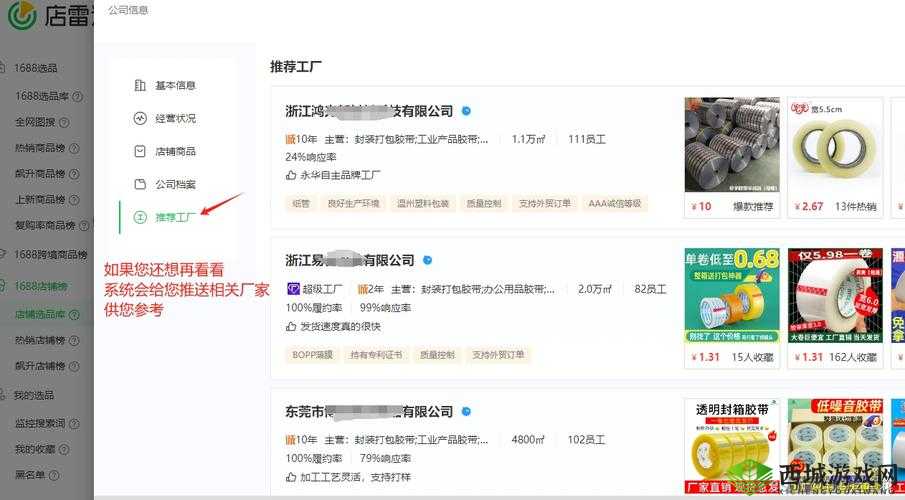
Task: Open 黑名单 in the sidebar
Action: [x=30, y=475]
